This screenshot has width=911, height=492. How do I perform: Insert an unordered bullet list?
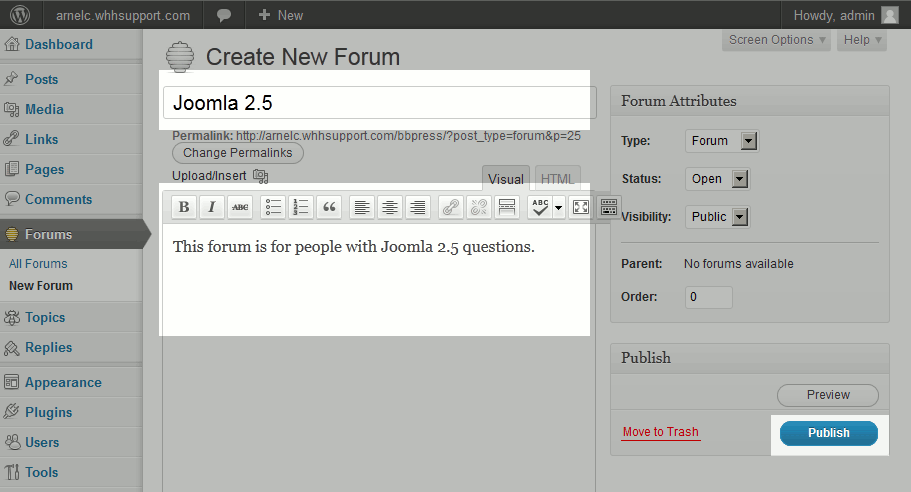point(273,207)
